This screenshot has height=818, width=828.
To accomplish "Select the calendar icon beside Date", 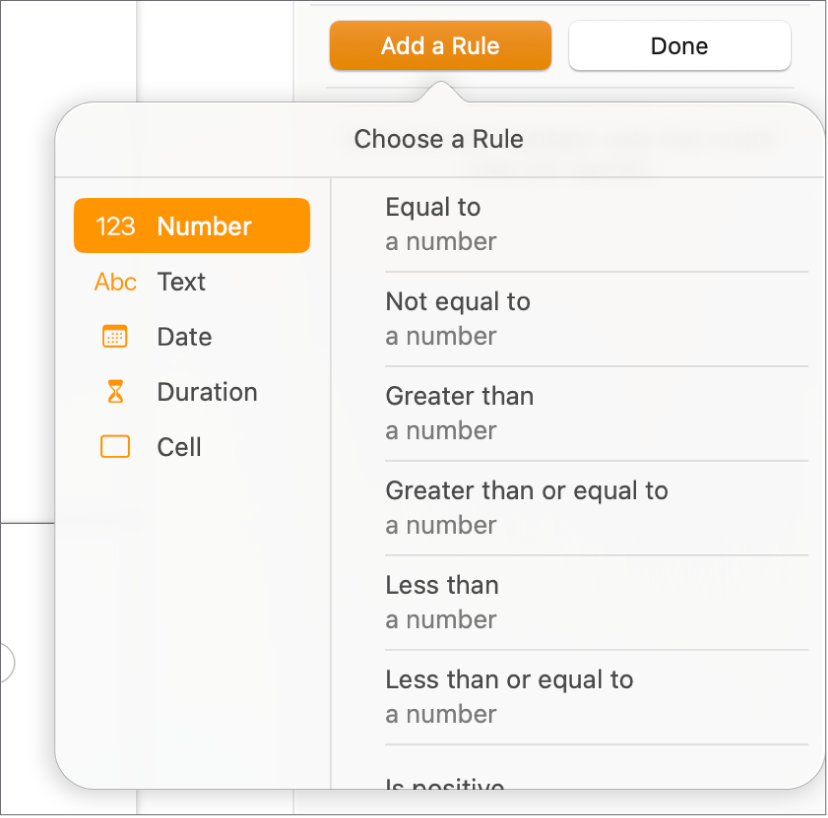I will [x=114, y=337].
